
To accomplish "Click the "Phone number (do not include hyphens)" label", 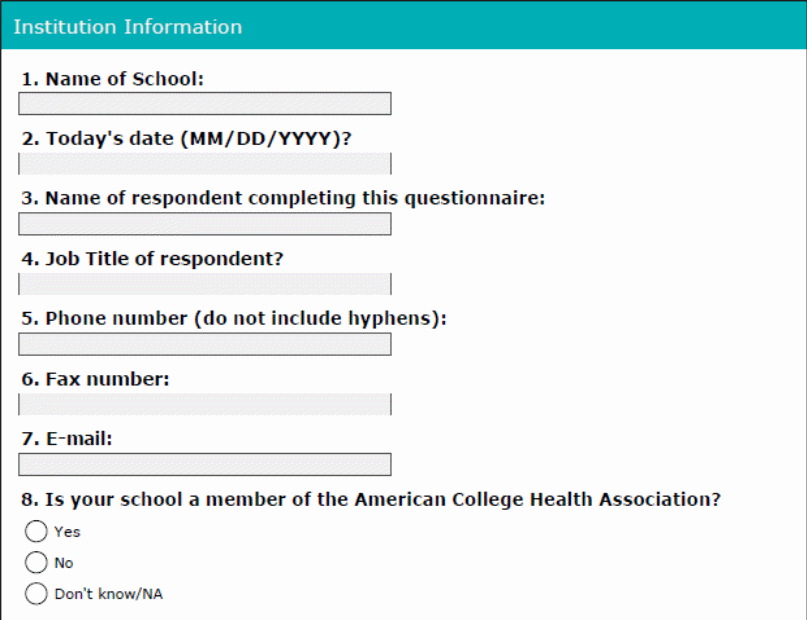I will coord(233,319).
